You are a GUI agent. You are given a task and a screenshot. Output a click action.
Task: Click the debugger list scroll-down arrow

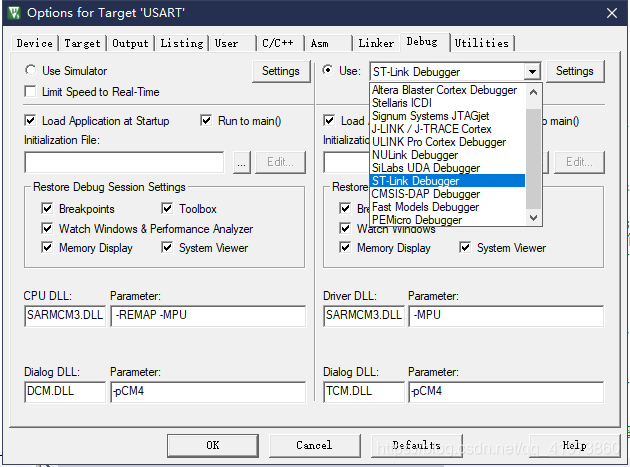click(x=533, y=218)
